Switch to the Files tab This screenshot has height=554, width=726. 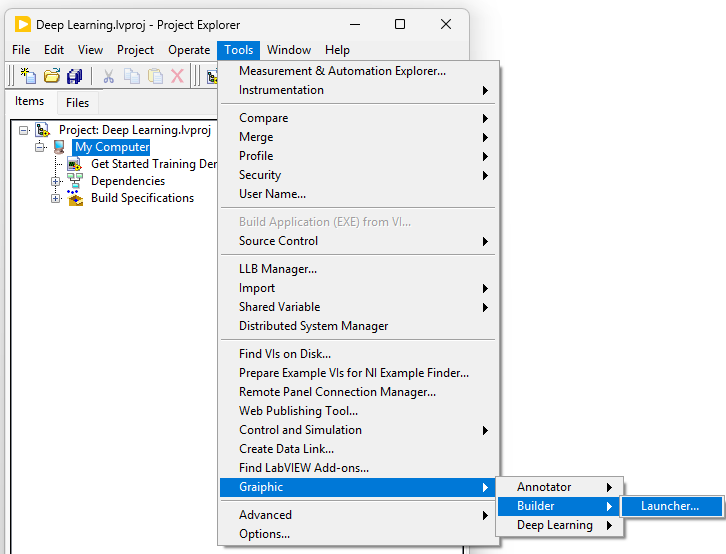pyautogui.click(x=77, y=102)
